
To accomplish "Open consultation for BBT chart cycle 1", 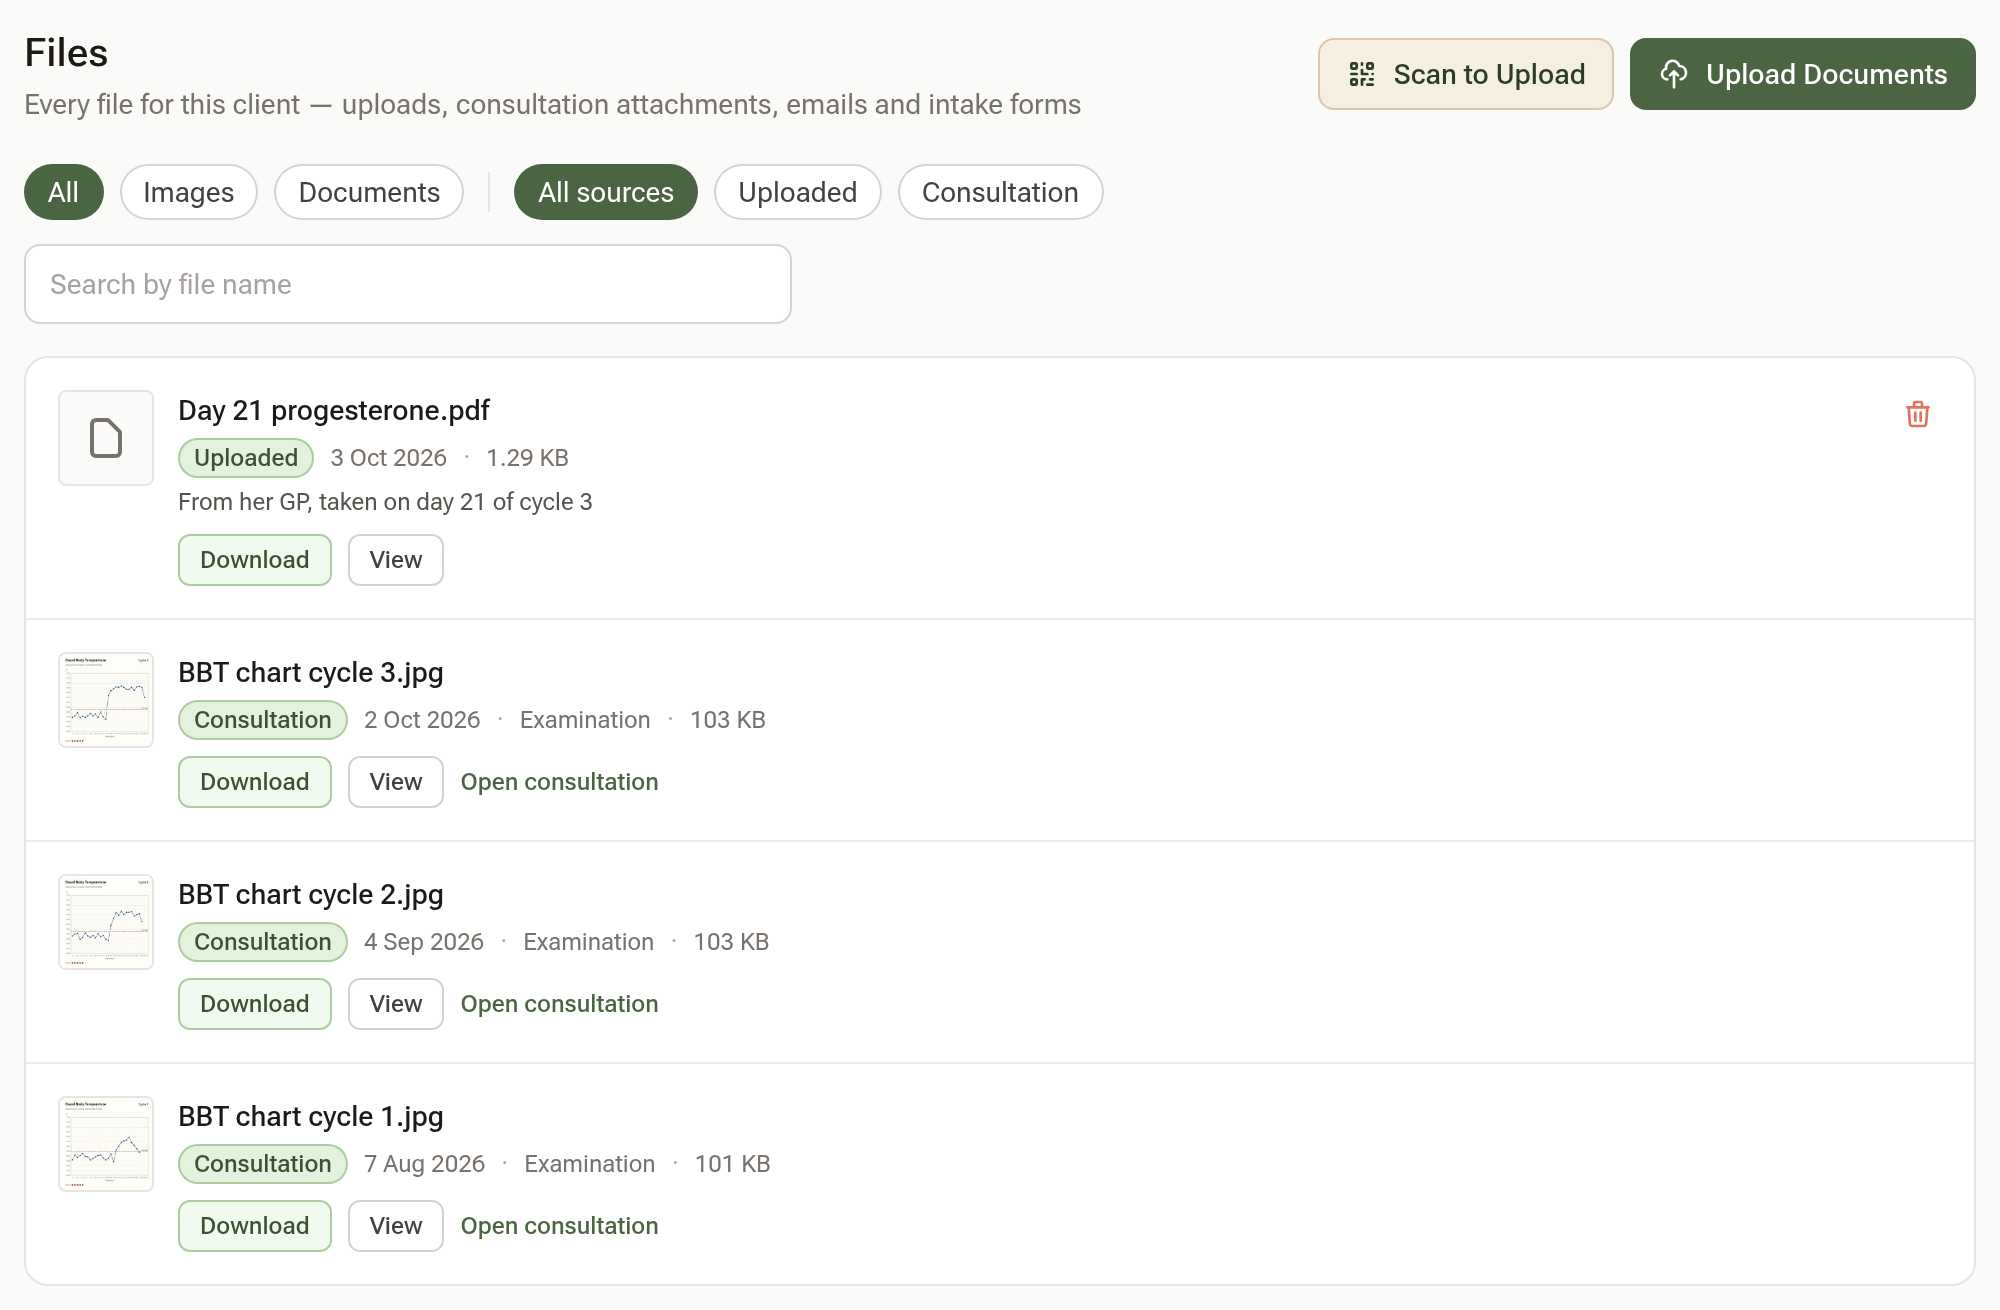I will tap(559, 1226).
